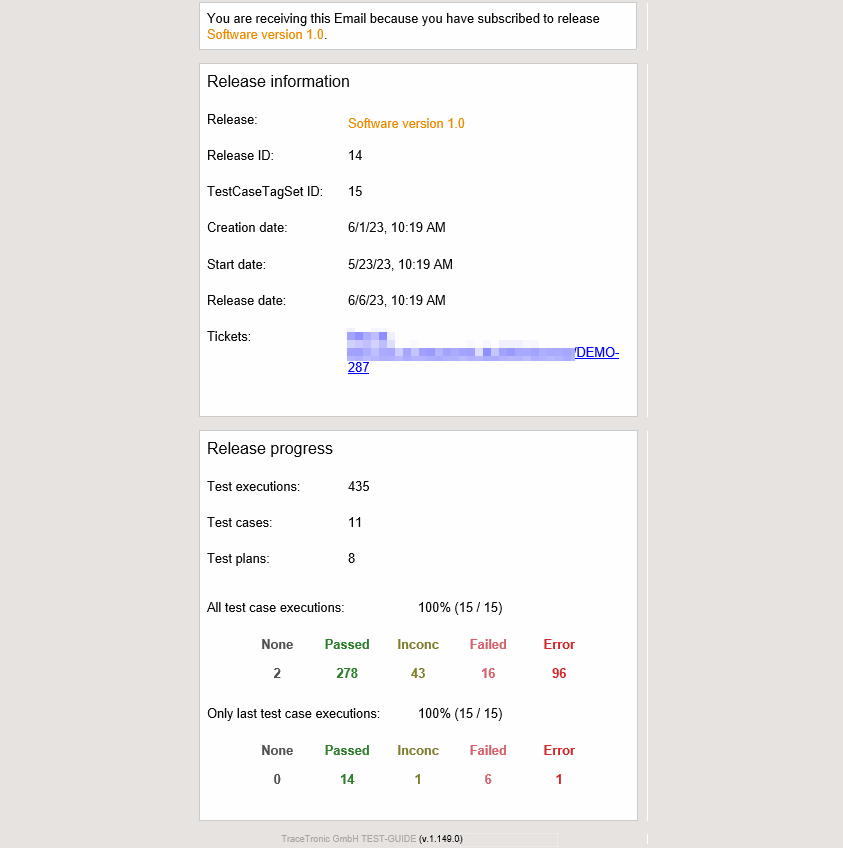The height and width of the screenshot is (848, 843).
Task: Open Software version 1.0 link in Release row
Action: point(406,124)
